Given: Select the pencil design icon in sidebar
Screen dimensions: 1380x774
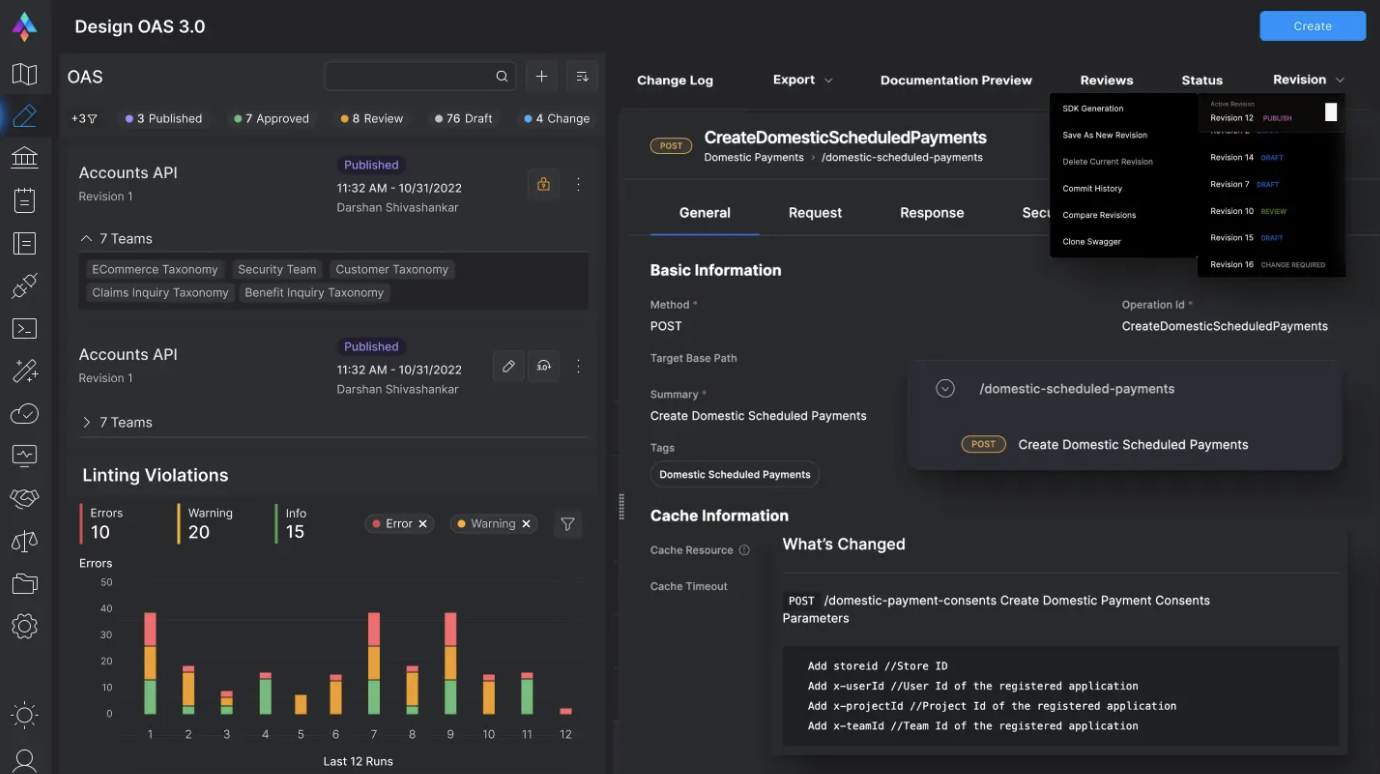Looking at the screenshot, I should tap(25, 116).
